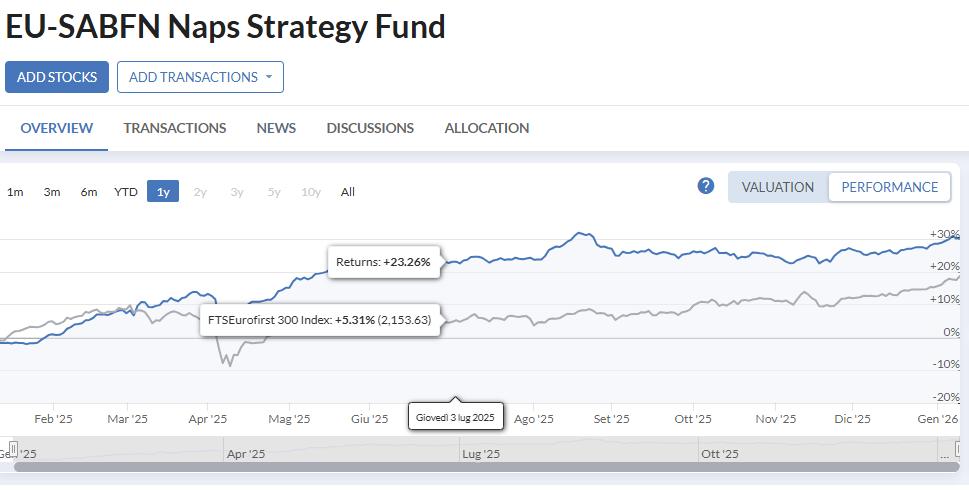Click the horizontal scrollbar under the navigator
This screenshot has width=969, height=490.
coord(486,467)
